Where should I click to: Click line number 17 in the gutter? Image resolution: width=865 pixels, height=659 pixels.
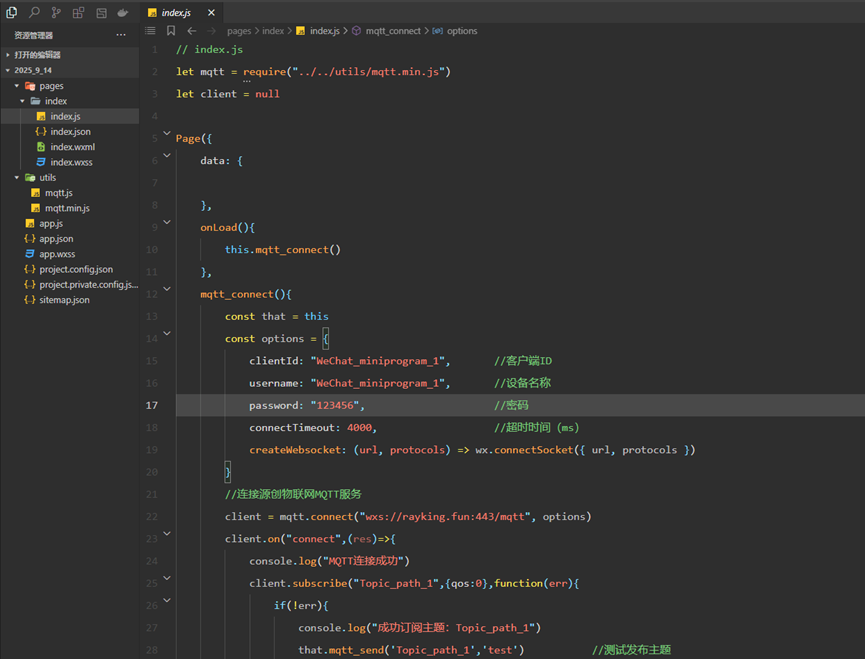[x=152, y=405]
